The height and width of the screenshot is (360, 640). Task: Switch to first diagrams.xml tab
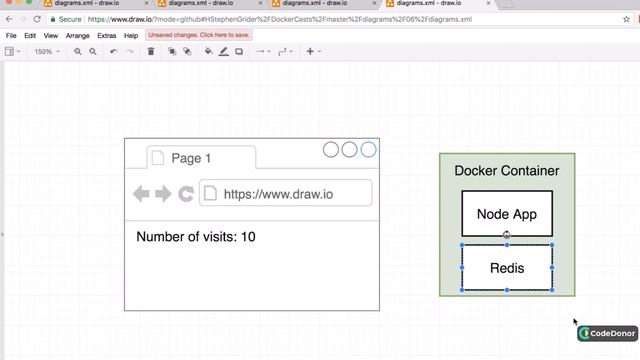(x=87, y=3)
